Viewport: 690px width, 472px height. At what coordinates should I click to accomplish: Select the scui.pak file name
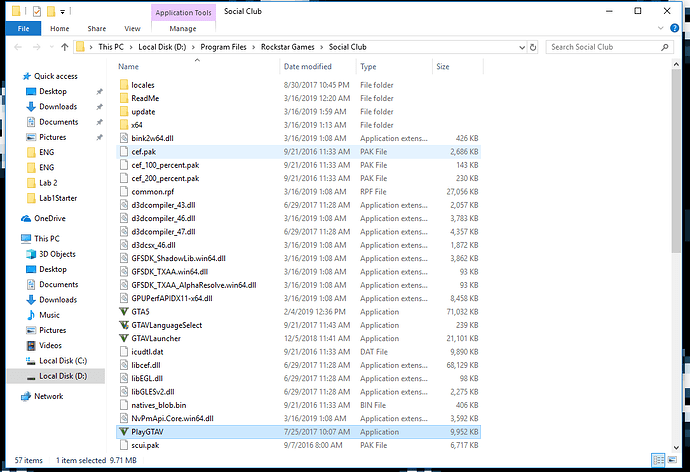(x=145, y=445)
